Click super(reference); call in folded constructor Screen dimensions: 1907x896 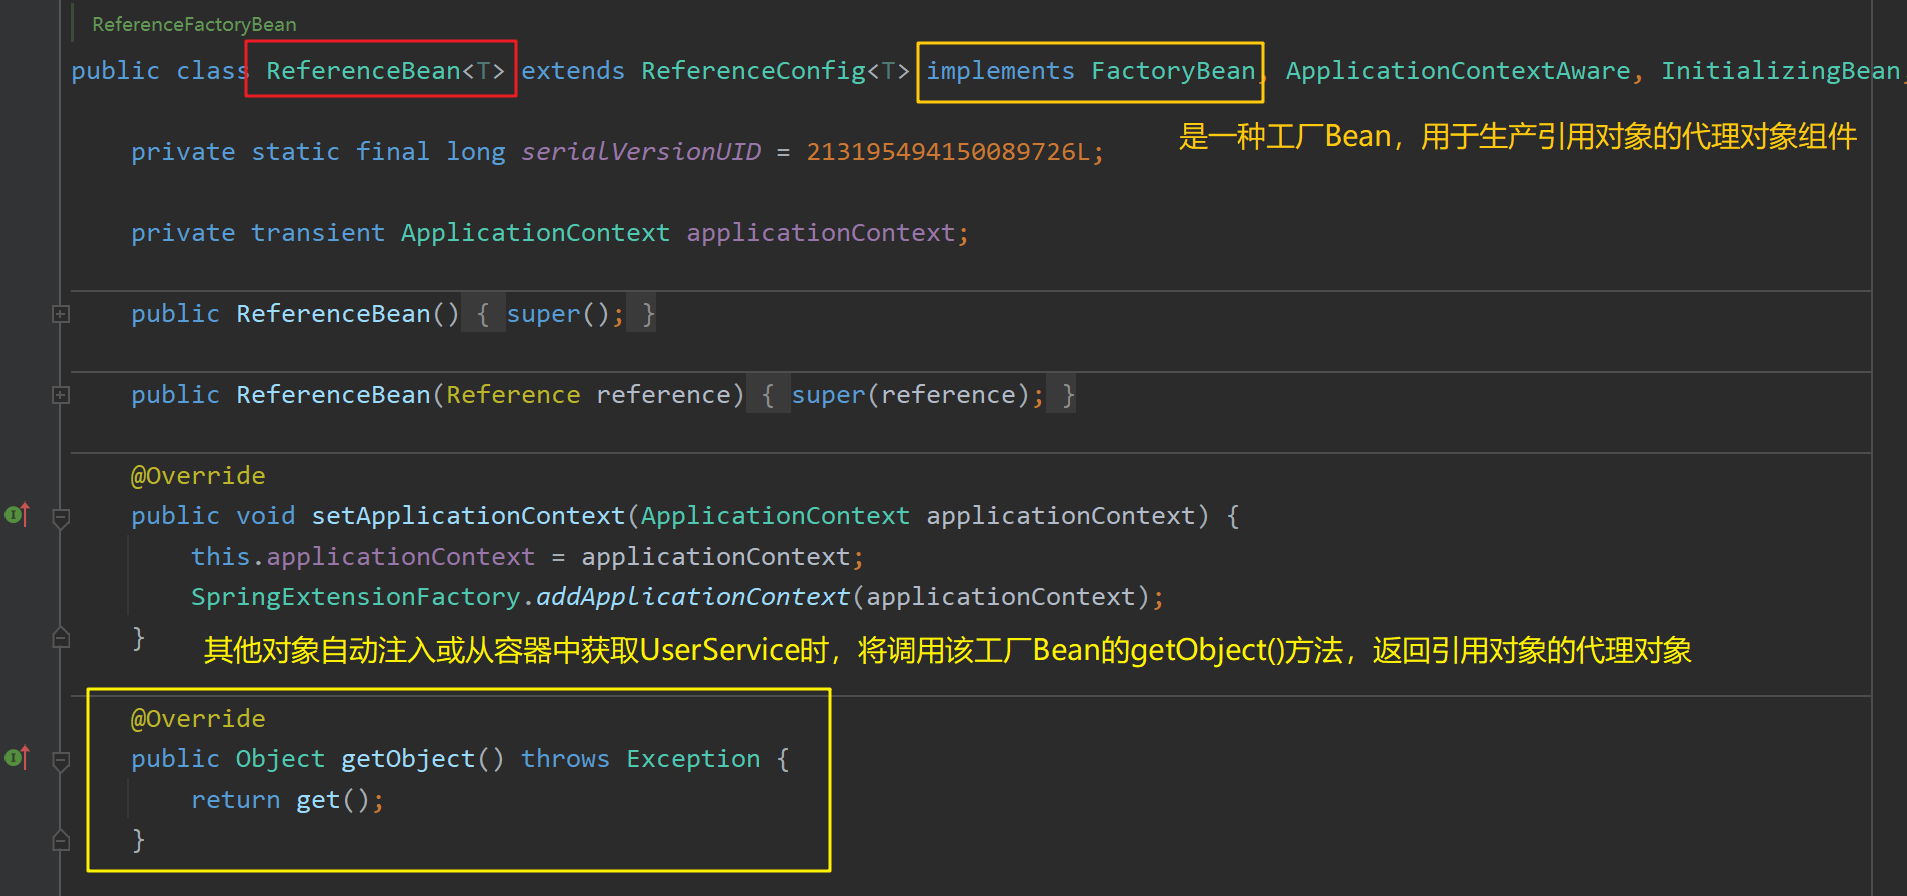coord(917,395)
